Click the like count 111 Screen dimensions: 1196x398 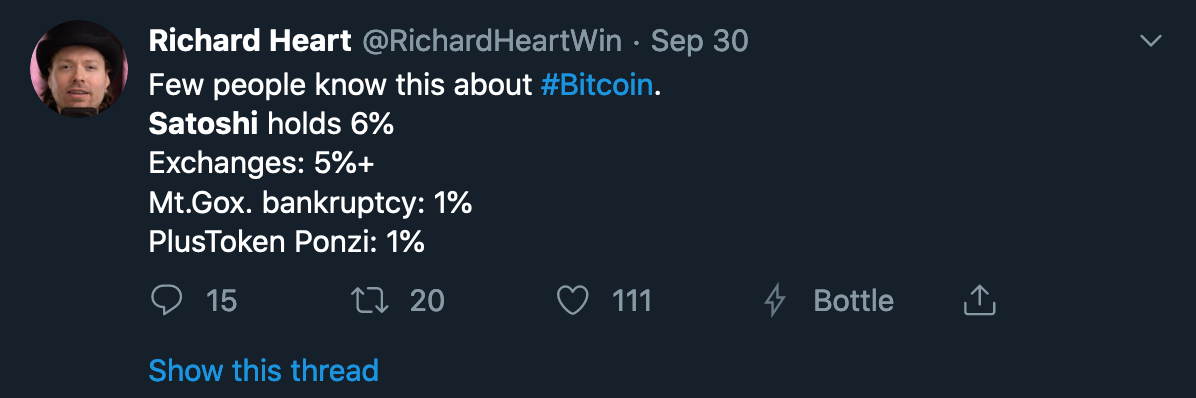pos(632,301)
